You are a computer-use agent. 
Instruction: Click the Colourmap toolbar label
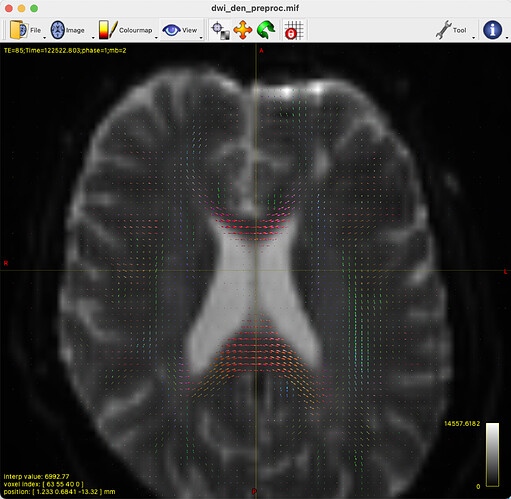[135, 30]
